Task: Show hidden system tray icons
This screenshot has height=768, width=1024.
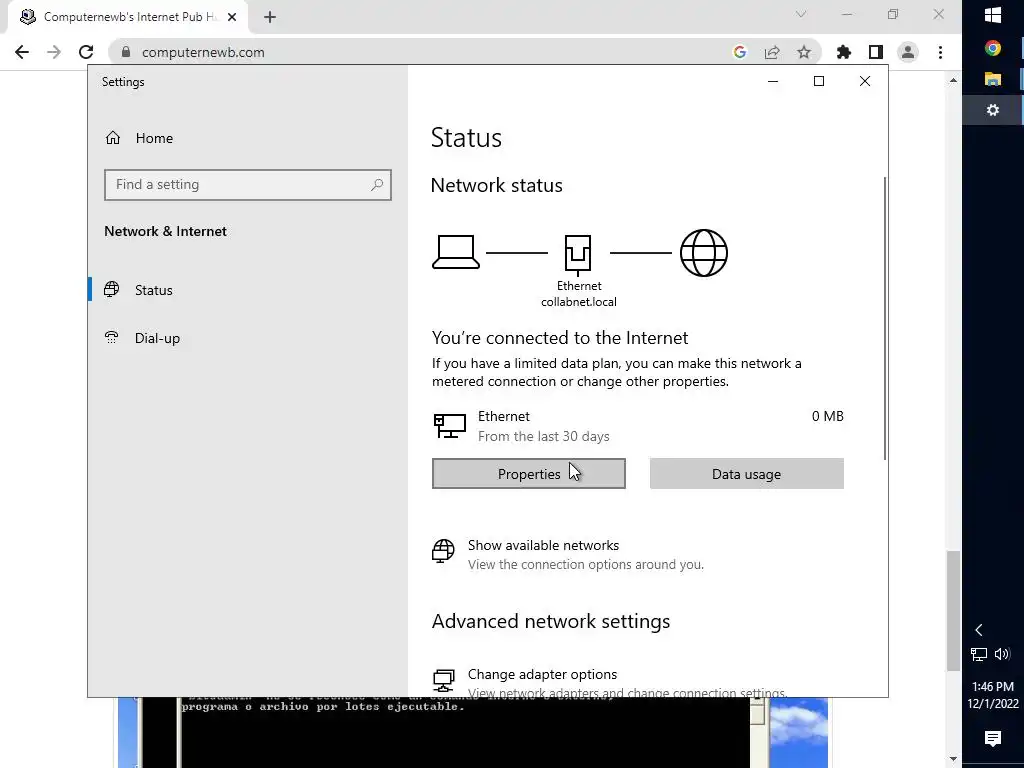Action: coord(978,630)
